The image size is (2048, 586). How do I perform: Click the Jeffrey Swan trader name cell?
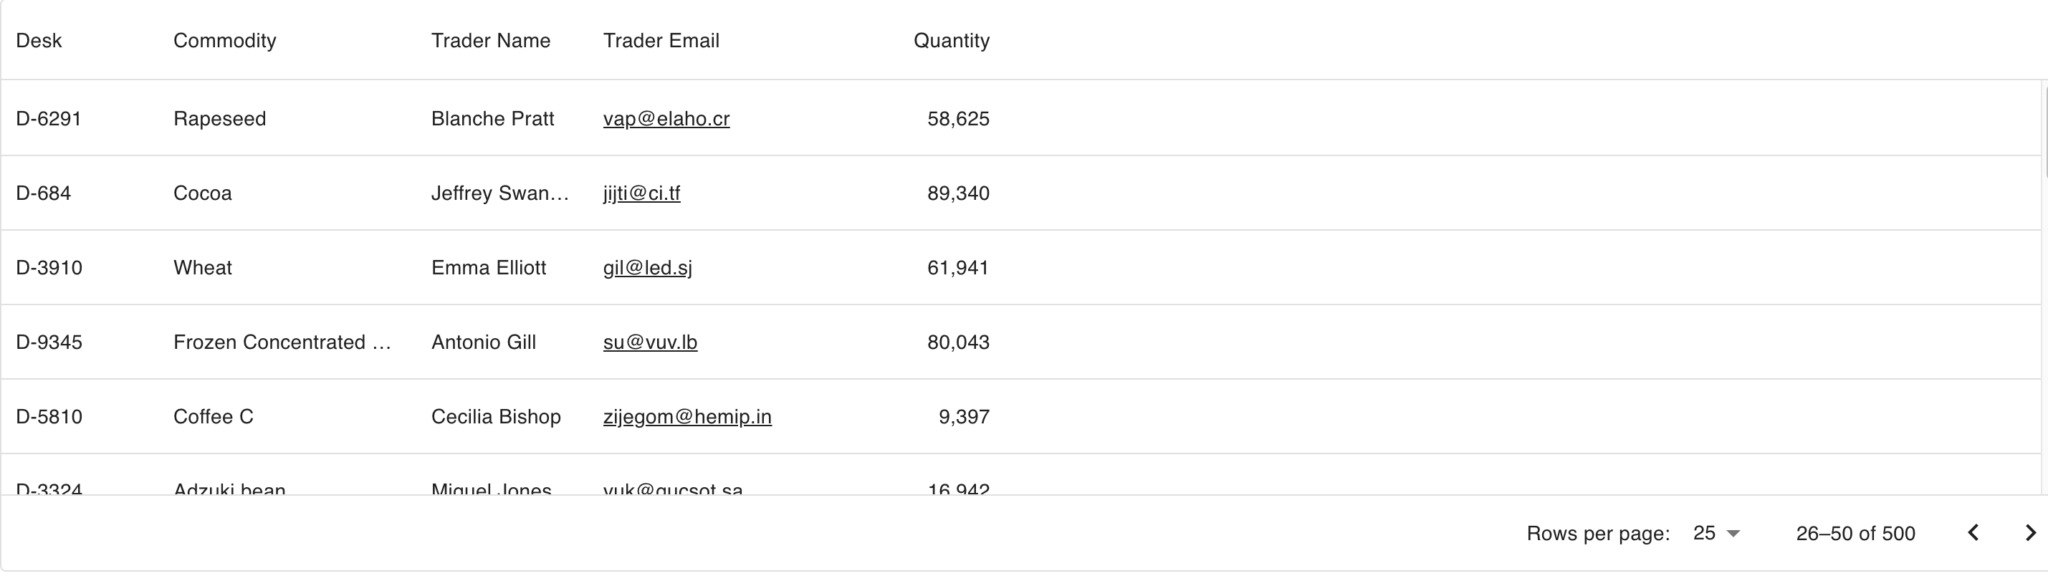[500, 193]
